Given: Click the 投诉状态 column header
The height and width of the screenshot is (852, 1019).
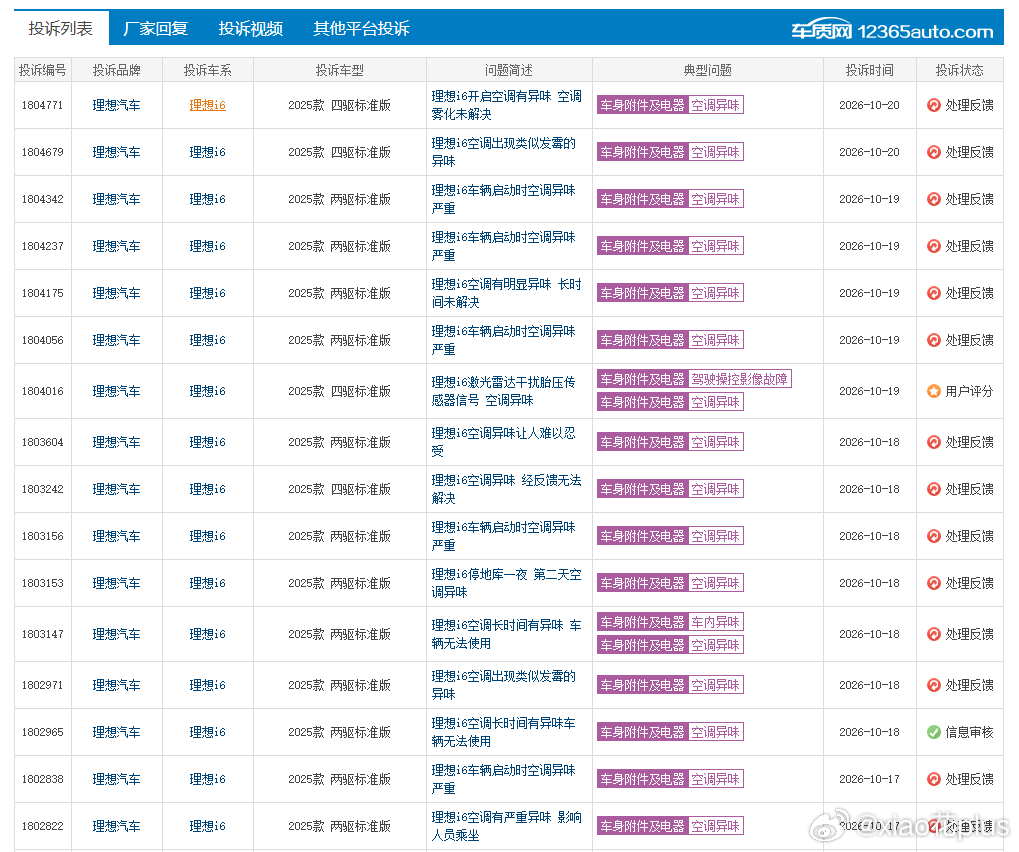Looking at the screenshot, I should 959,70.
